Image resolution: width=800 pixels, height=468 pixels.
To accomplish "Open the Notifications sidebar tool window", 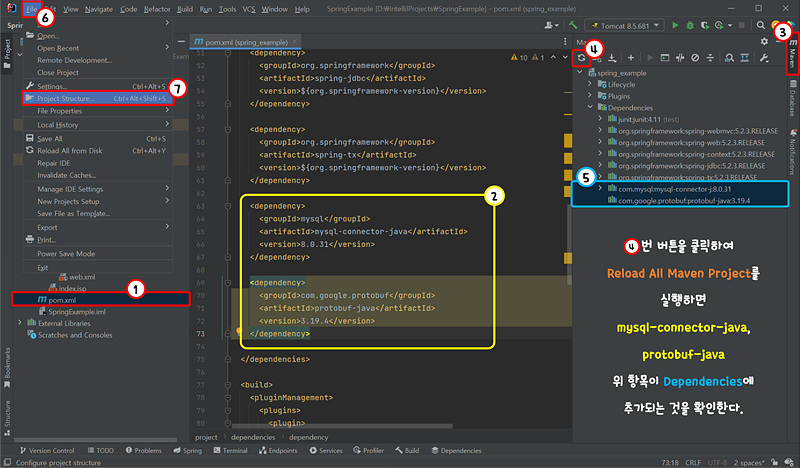I will coord(793,152).
